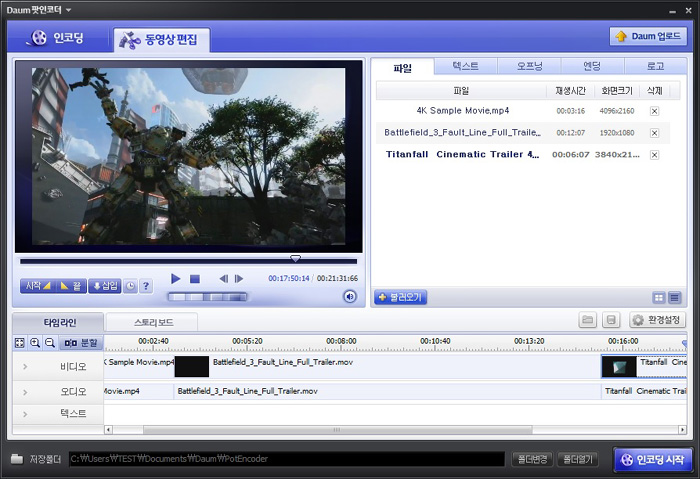Click the timeline playhead marker

tap(684, 343)
